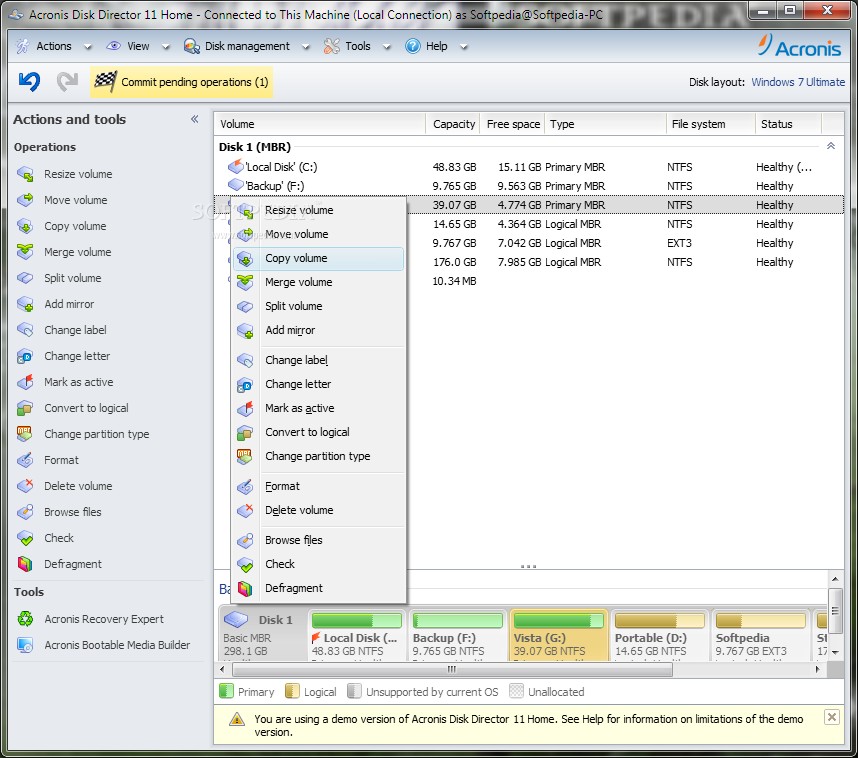Image resolution: width=858 pixels, height=758 pixels.
Task: Click the Defragment icon in left sidebar
Action: 25,564
